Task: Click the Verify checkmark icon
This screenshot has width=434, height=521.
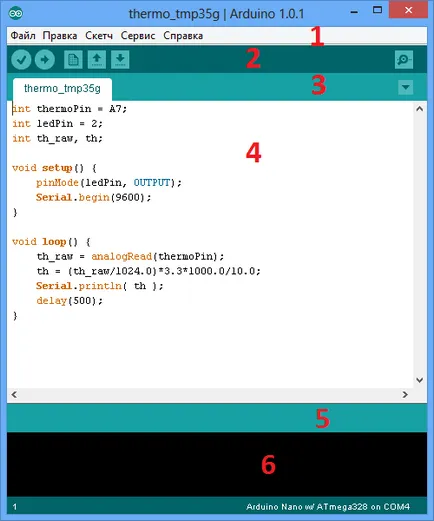Action: 21,60
